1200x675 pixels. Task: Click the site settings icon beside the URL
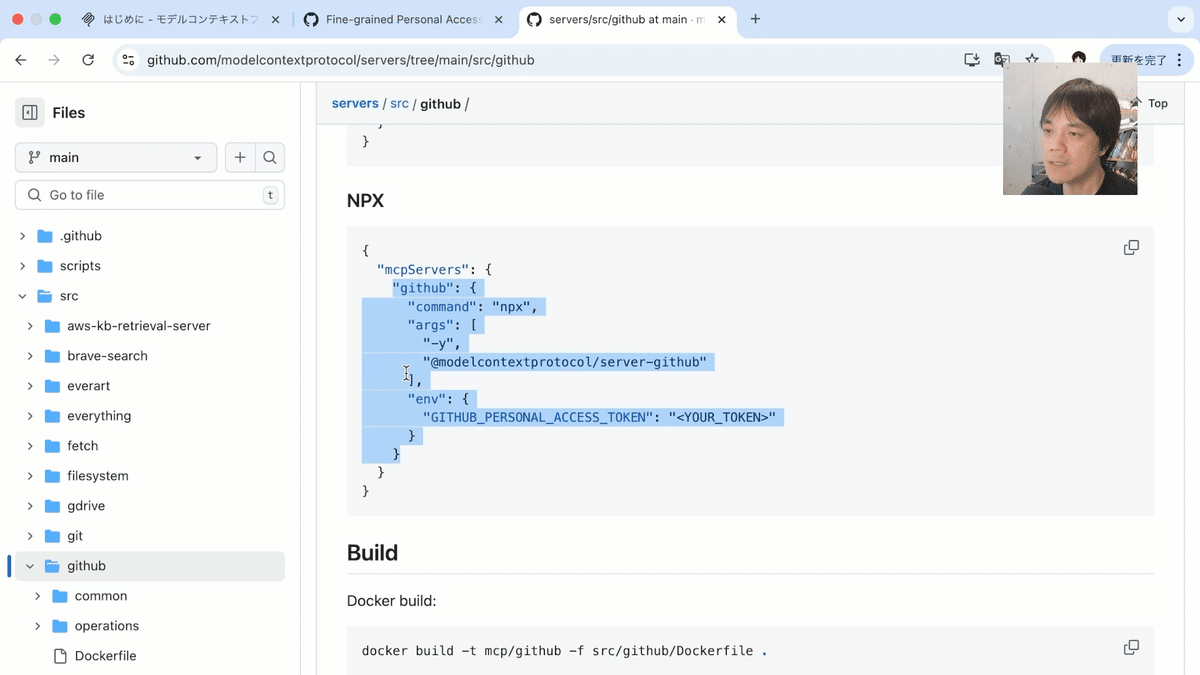click(x=128, y=60)
